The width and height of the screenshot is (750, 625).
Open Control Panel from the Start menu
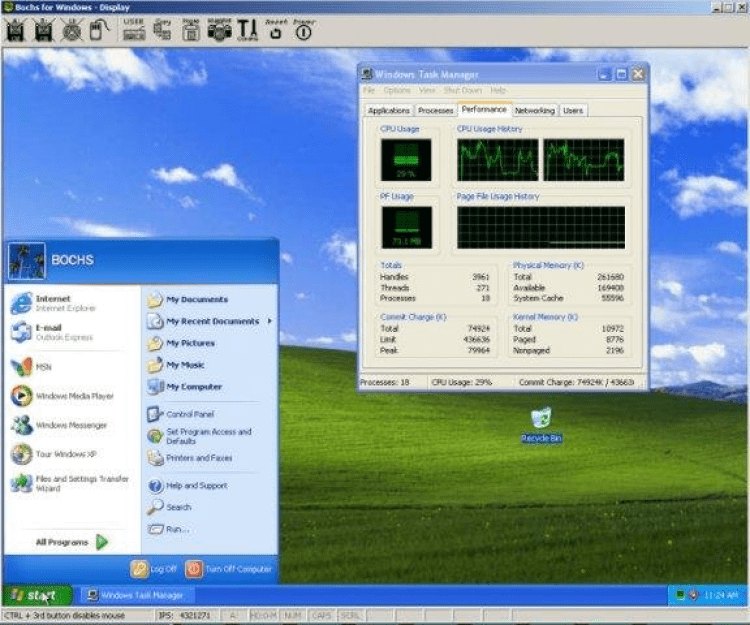(189, 414)
